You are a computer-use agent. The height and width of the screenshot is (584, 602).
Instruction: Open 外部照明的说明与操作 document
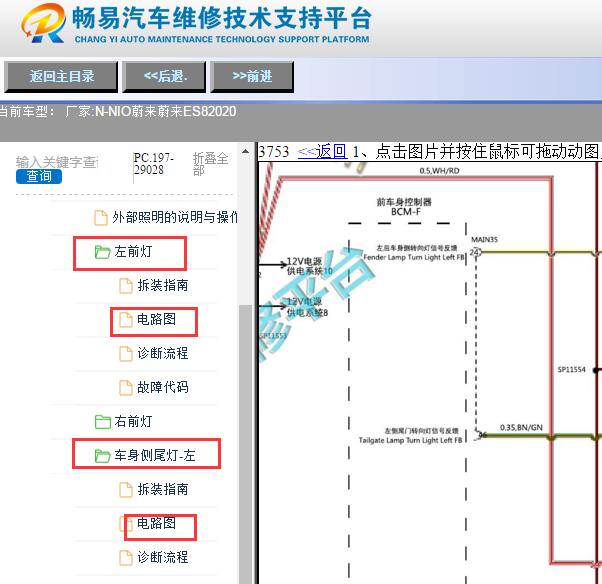(x=175, y=217)
